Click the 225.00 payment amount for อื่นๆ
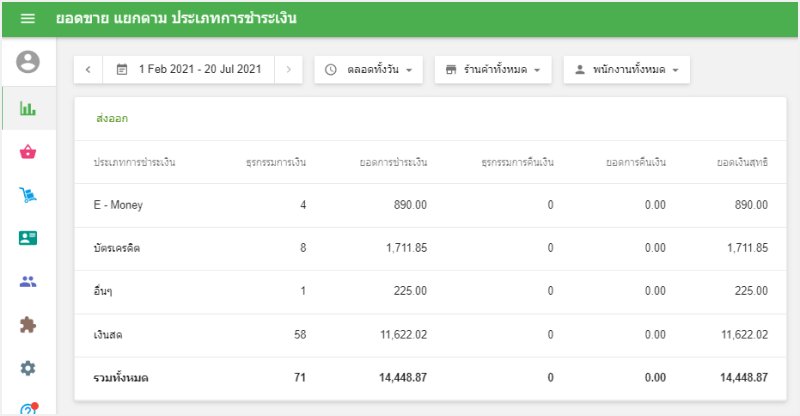 (x=410, y=291)
